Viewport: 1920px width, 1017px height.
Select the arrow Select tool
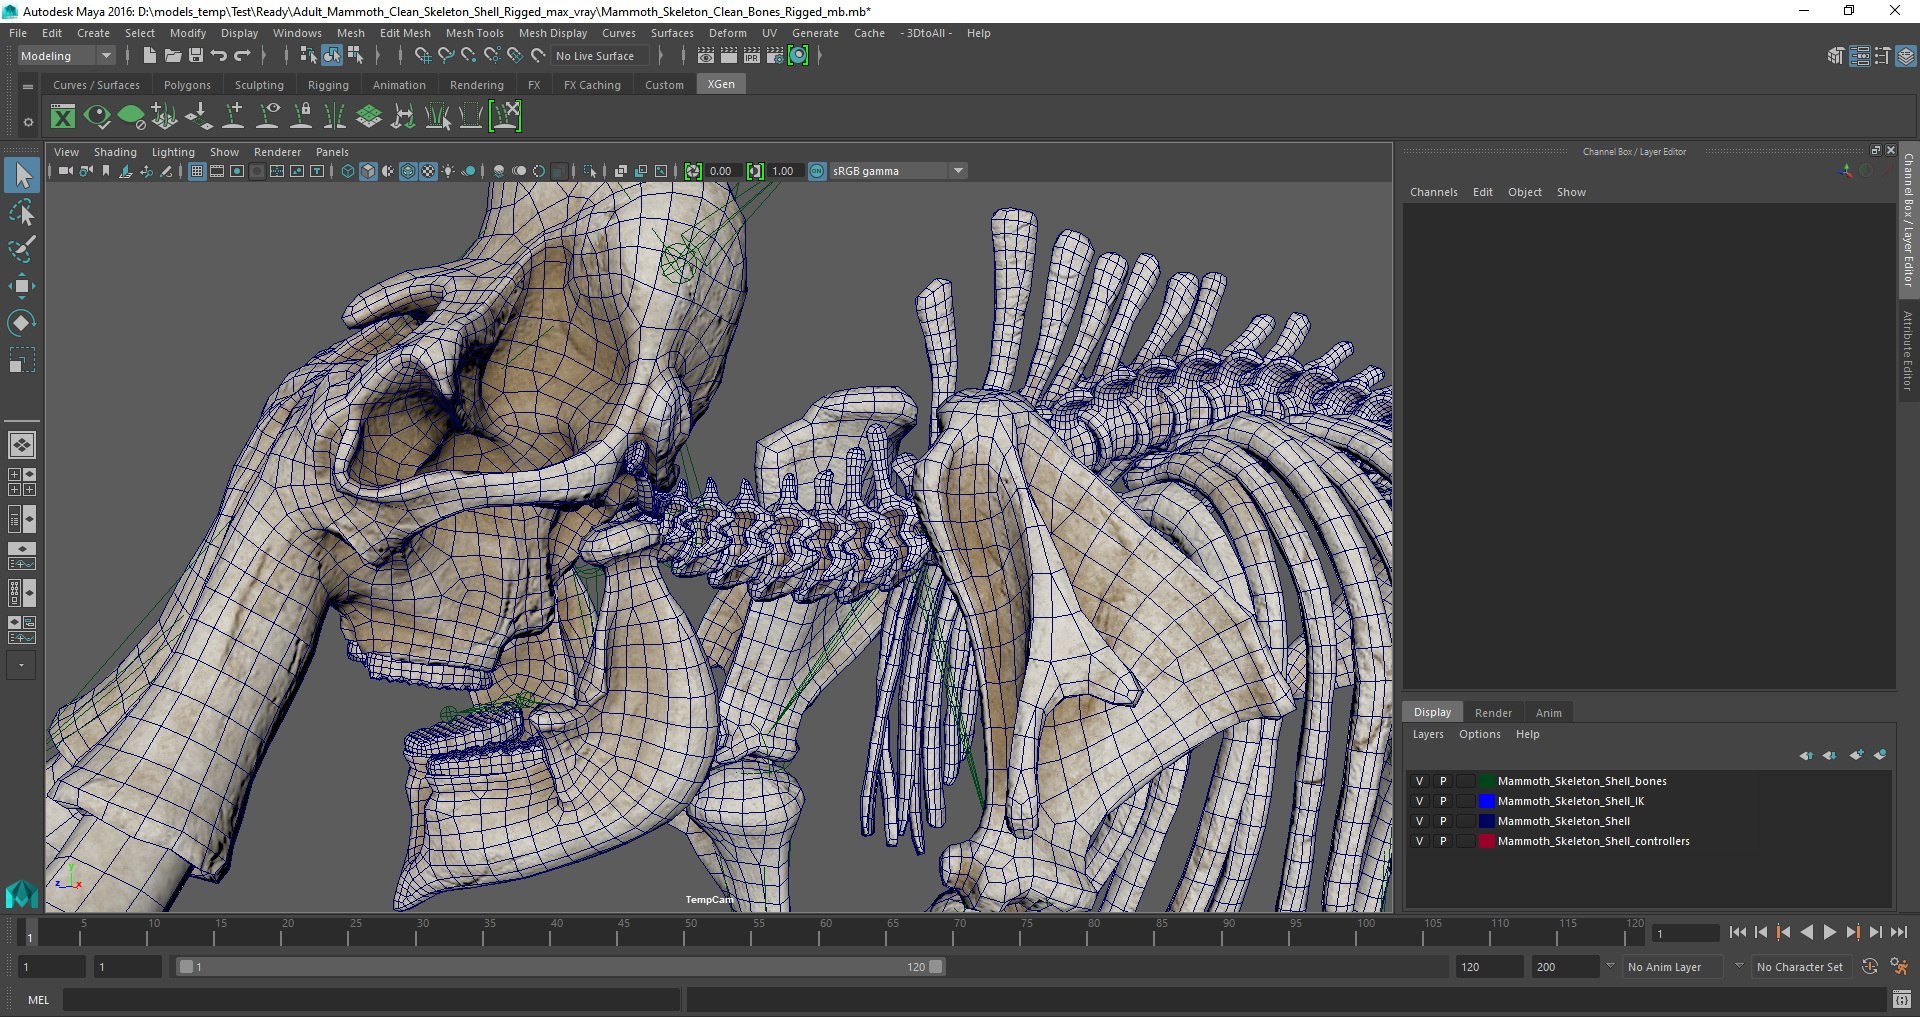coord(22,175)
